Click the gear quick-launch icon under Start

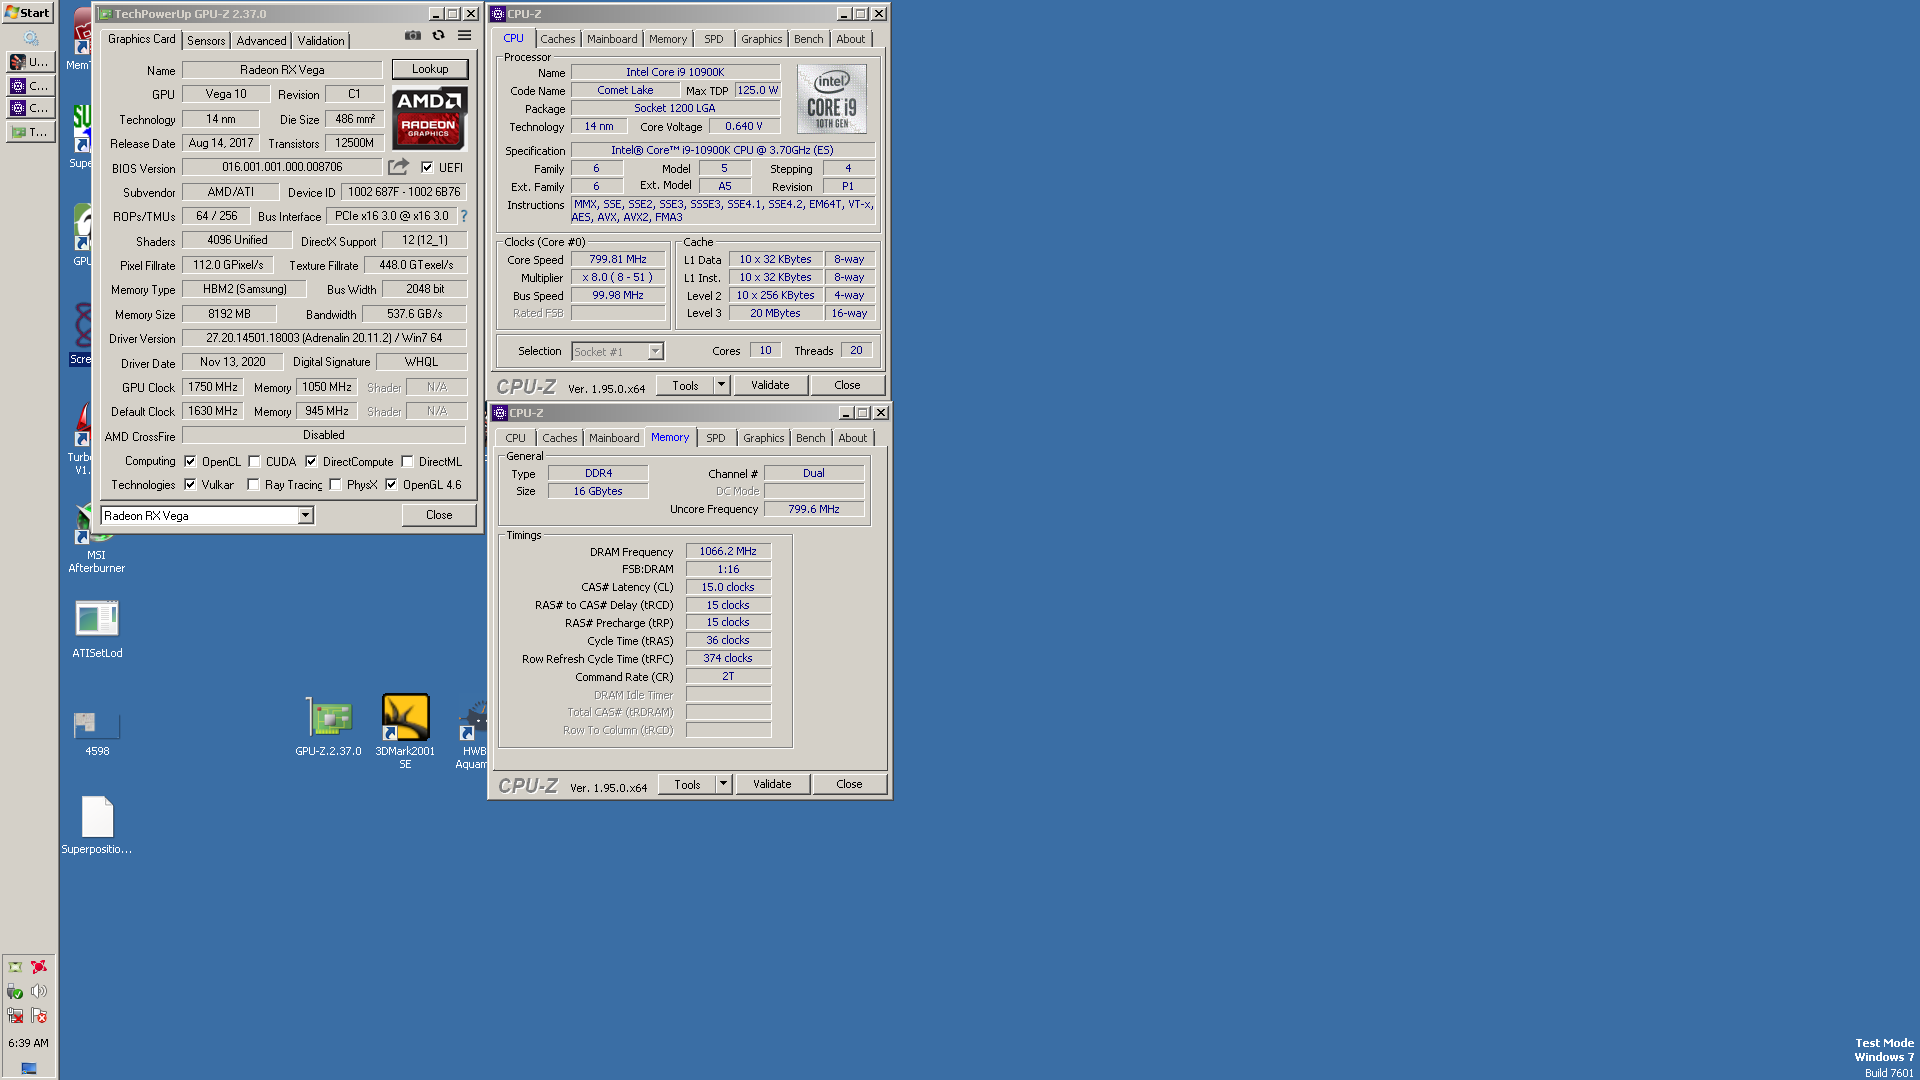(31, 38)
